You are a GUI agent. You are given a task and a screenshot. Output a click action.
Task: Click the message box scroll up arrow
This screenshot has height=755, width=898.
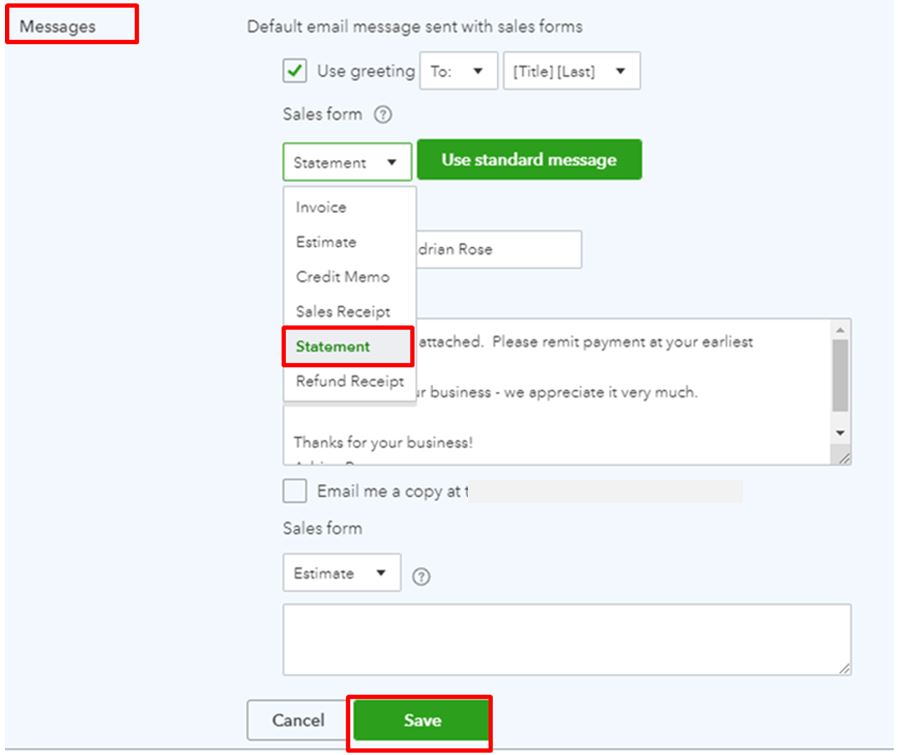[840, 330]
